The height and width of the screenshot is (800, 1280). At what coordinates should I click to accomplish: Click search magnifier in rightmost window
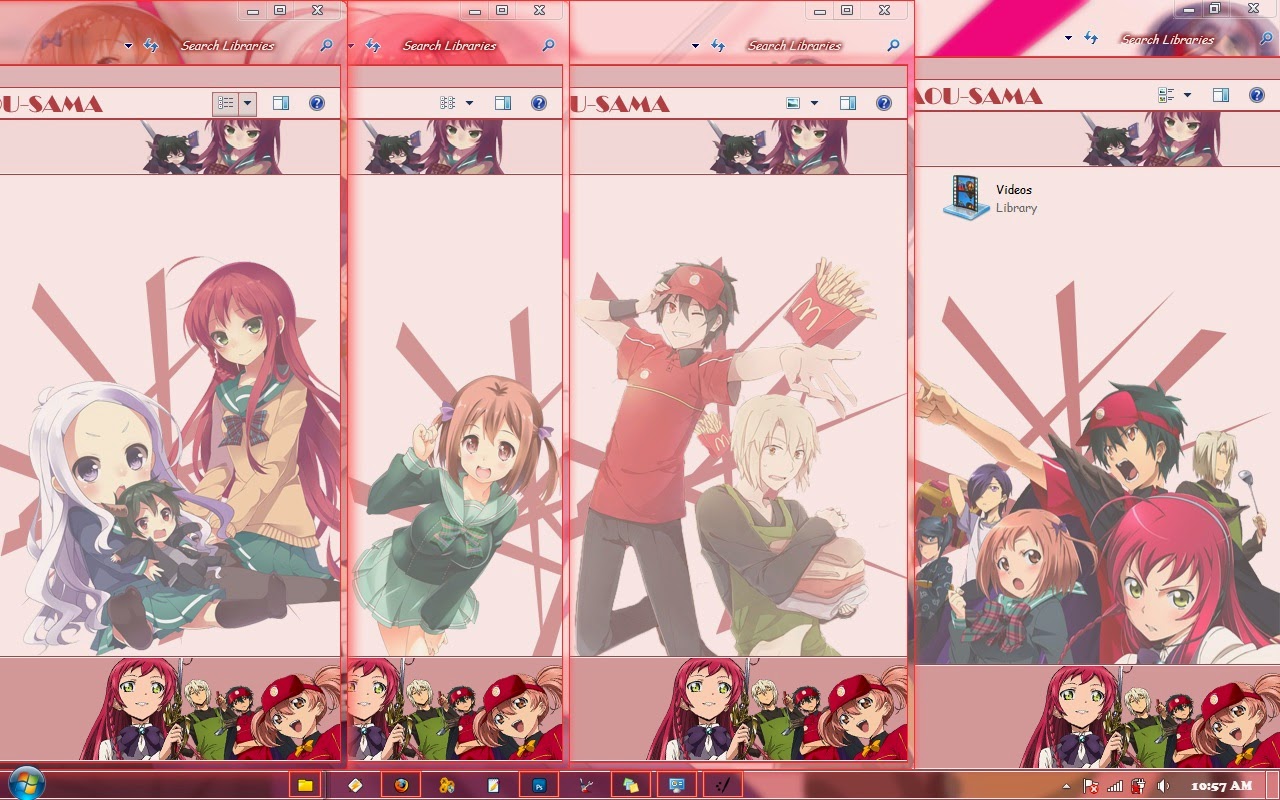click(1266, 39)
